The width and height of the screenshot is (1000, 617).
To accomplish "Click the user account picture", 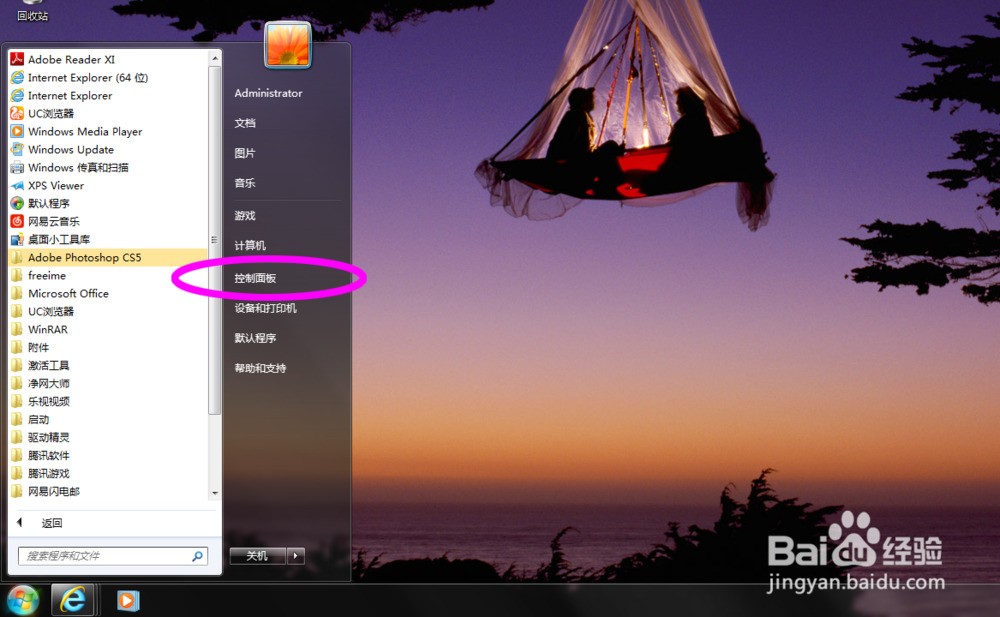I will pos(288,46).
